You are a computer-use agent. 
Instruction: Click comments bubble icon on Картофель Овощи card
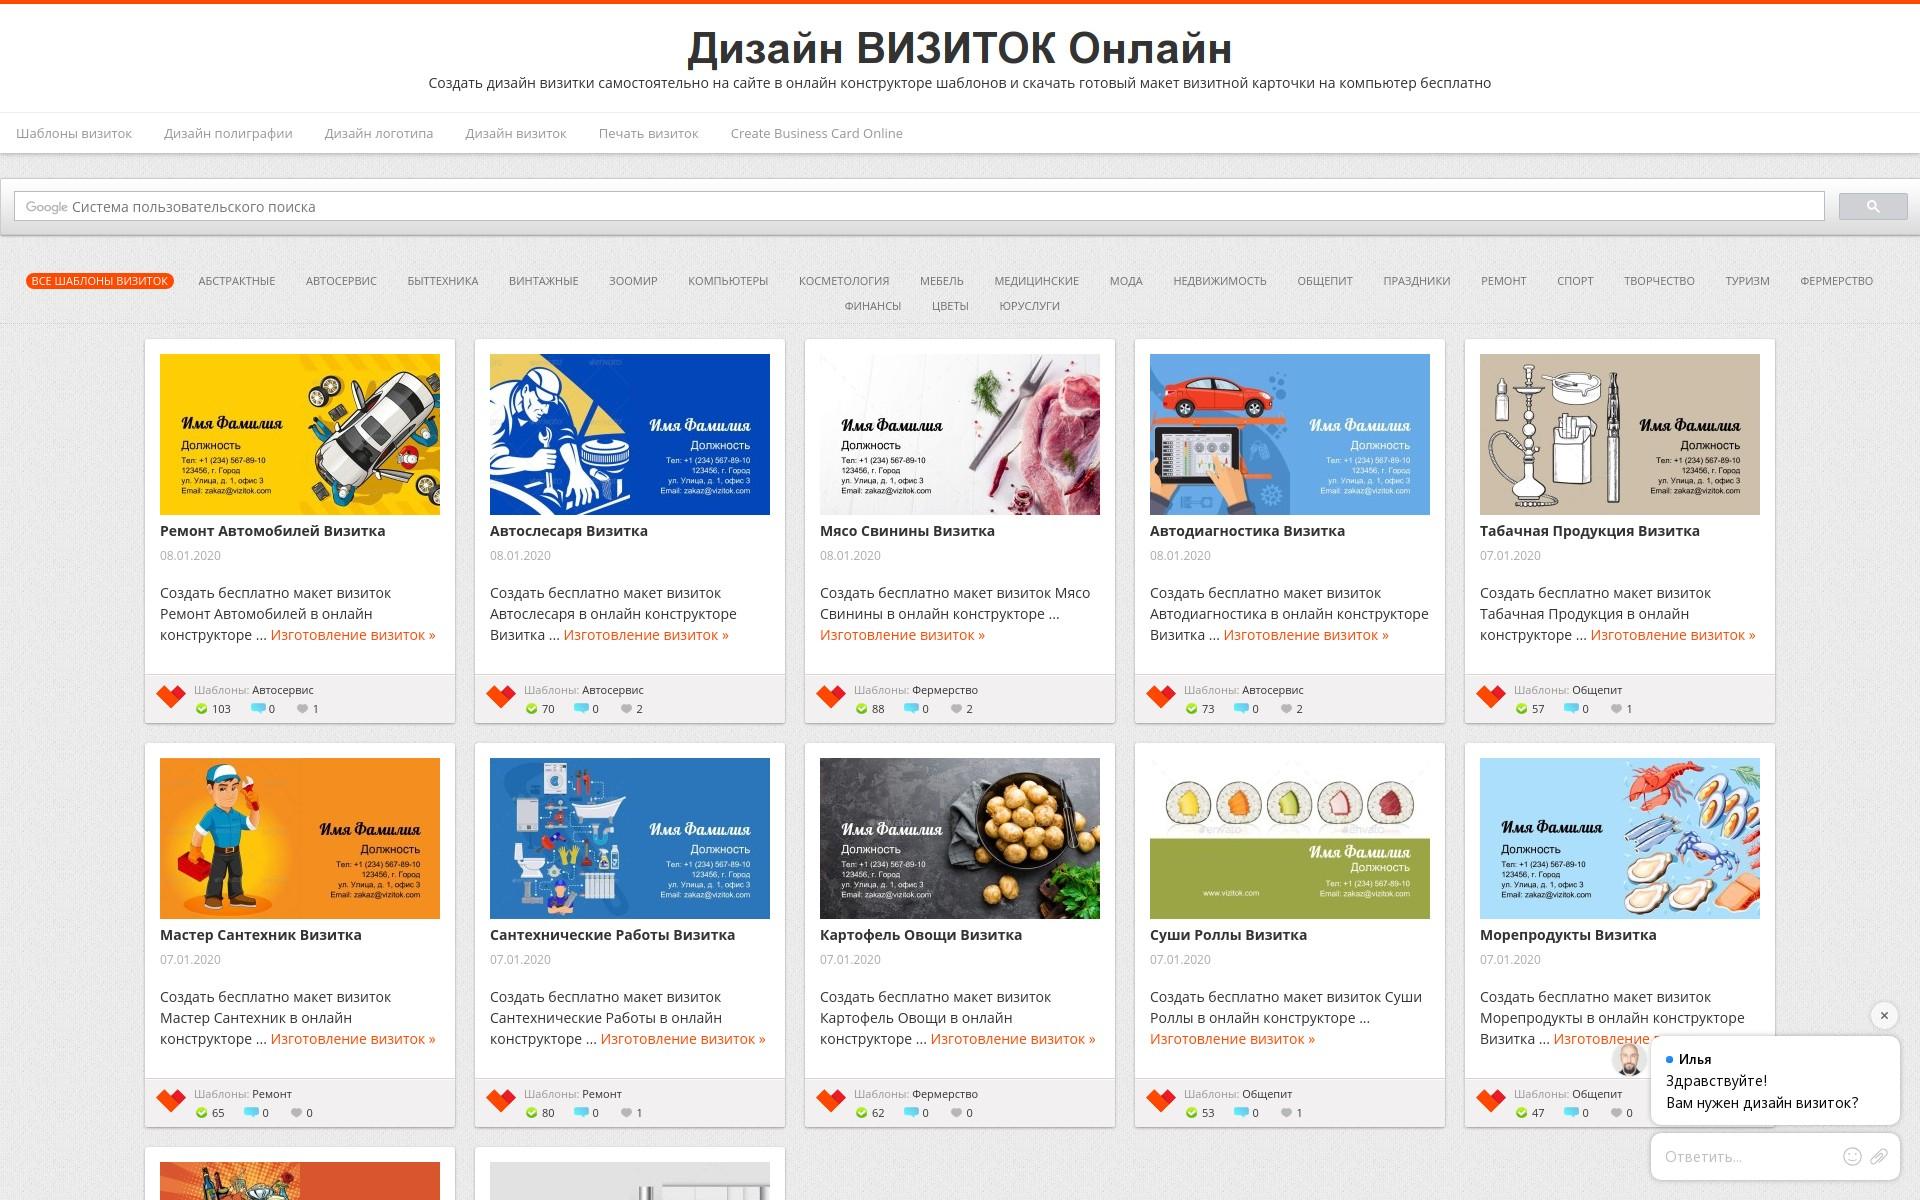pyautogui.click(x=911, y=1113)
